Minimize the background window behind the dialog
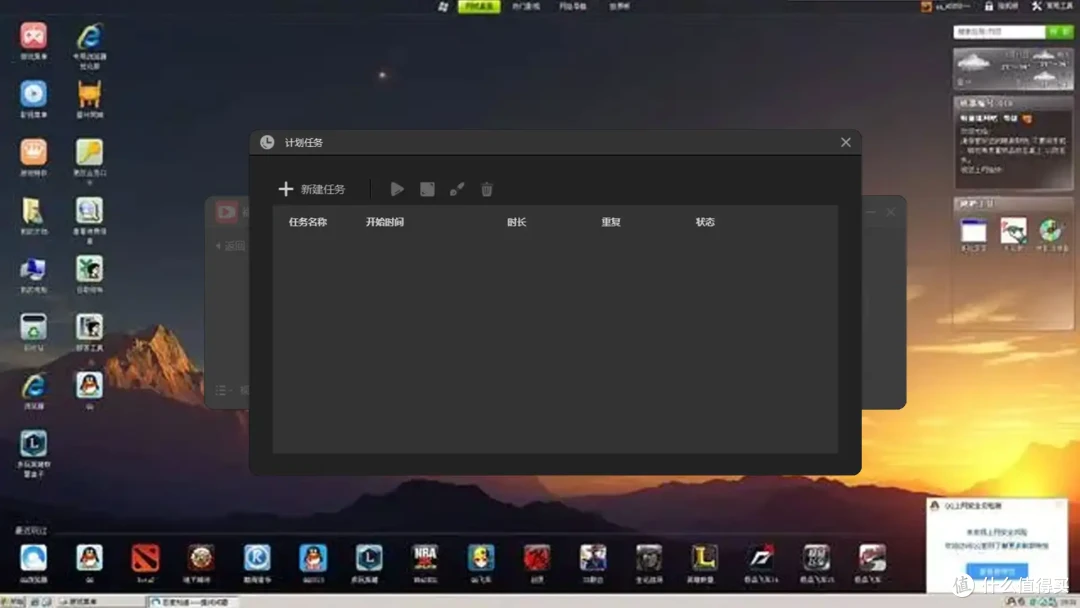Screen dimensions: 1080x608 click(x=871, y=212)
